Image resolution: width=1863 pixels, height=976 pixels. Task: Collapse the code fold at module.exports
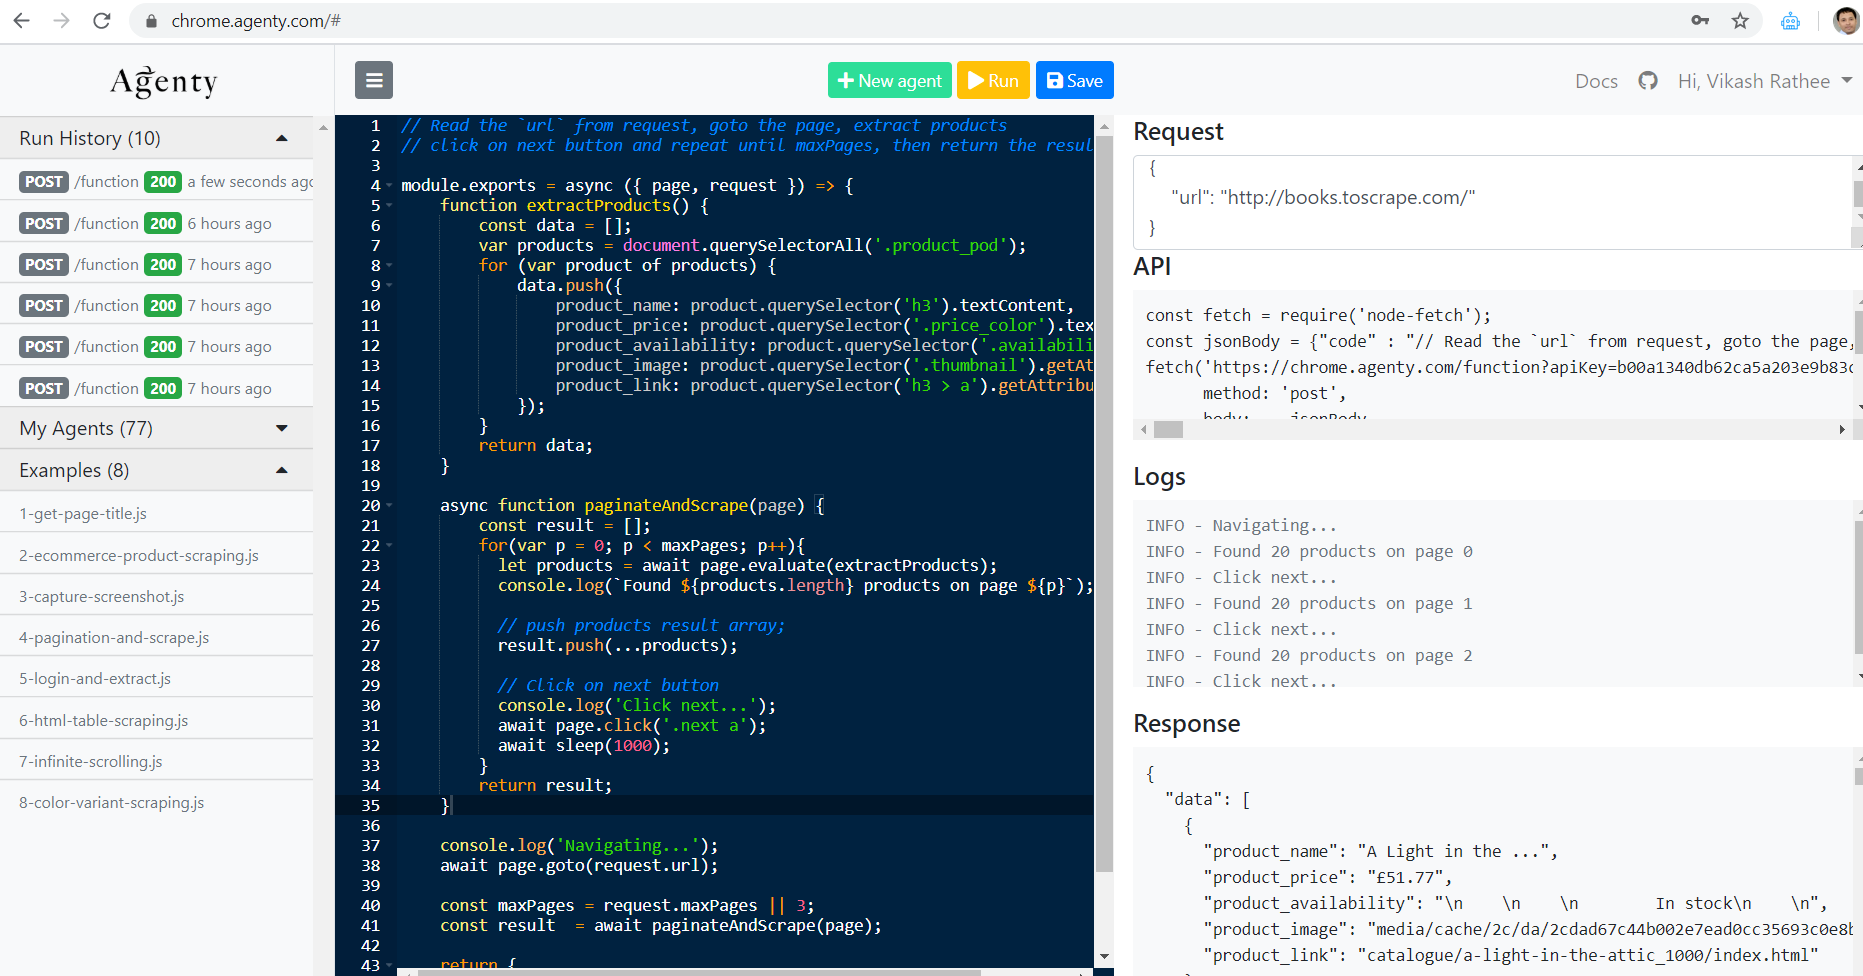point(388,185)
